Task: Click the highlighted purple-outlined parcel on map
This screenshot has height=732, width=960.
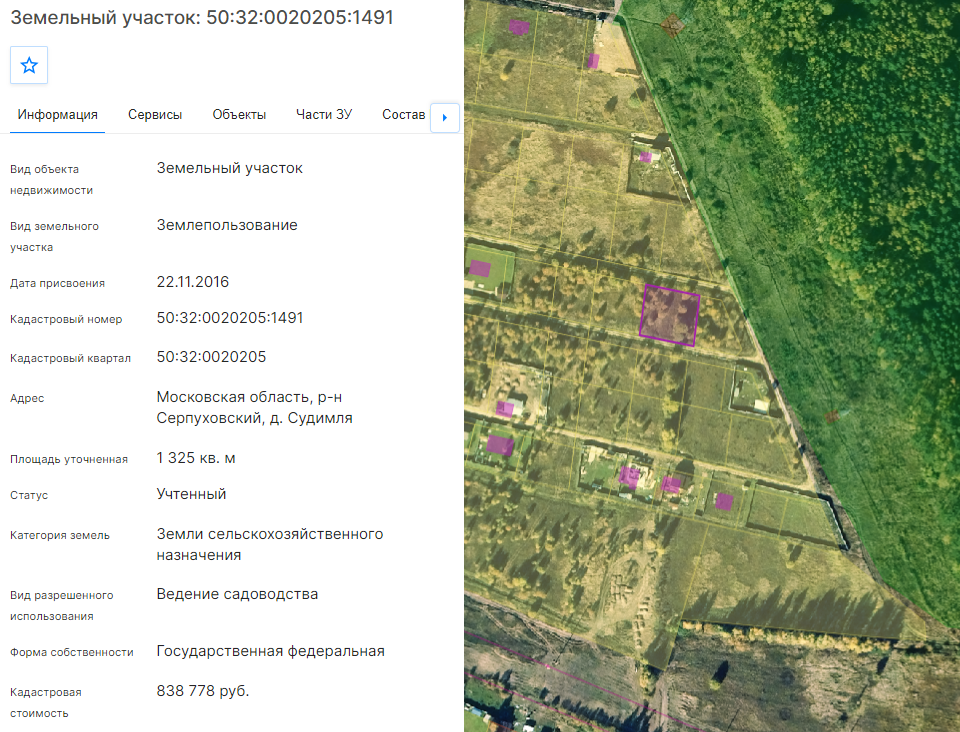Action: pyautogui.click(x=670, y=315)
